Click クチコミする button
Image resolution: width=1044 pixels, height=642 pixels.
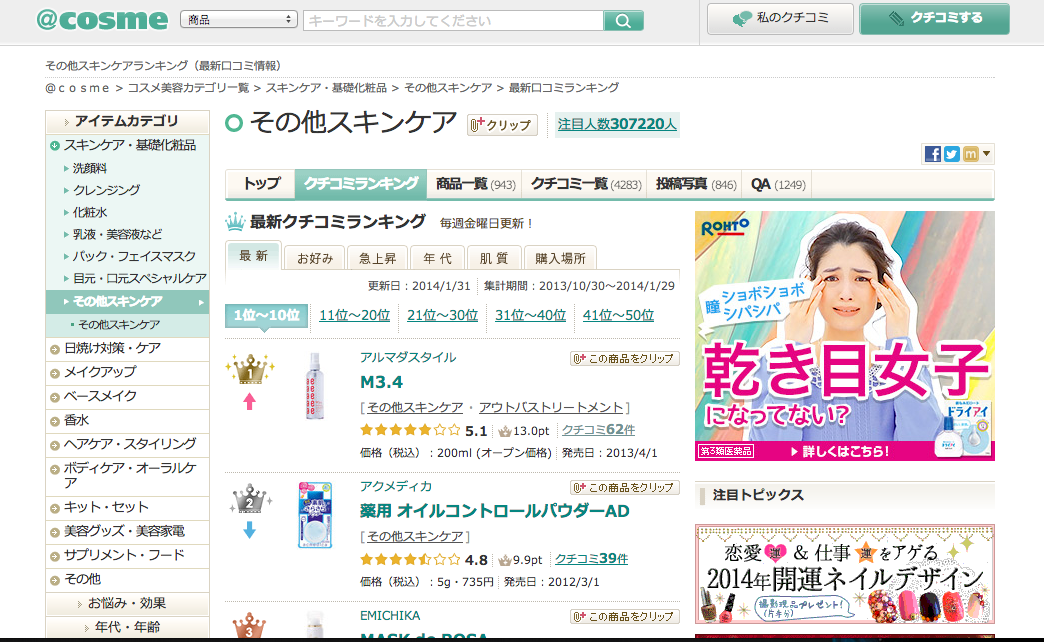tap(934, 19)
